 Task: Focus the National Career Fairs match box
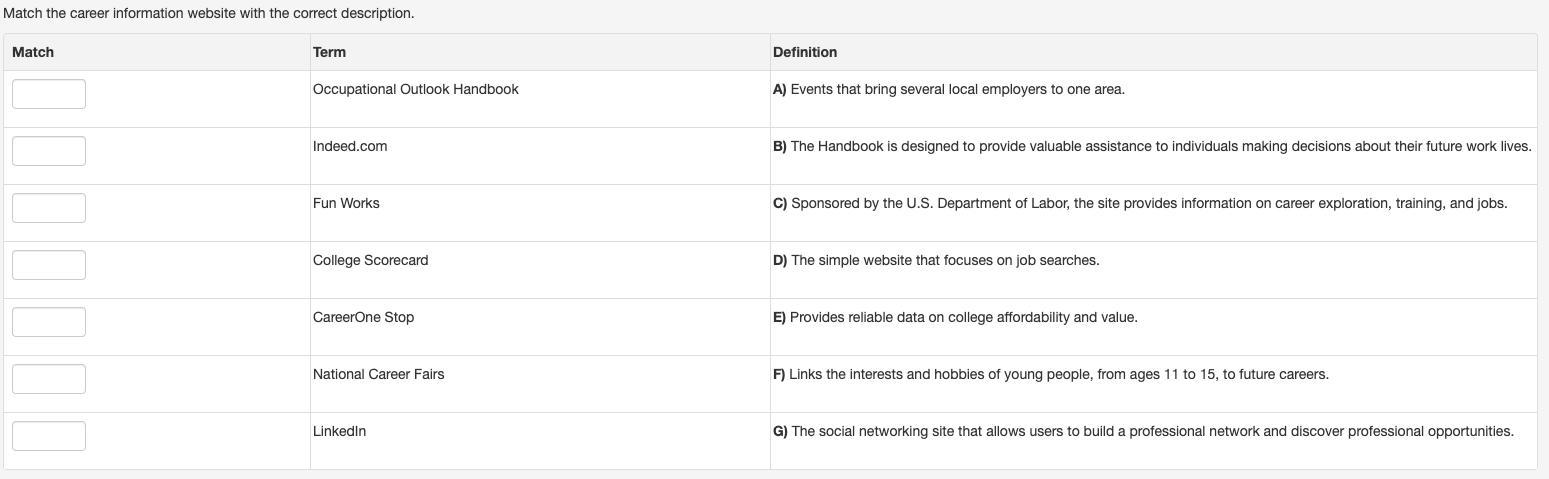[x=49, y=379]
